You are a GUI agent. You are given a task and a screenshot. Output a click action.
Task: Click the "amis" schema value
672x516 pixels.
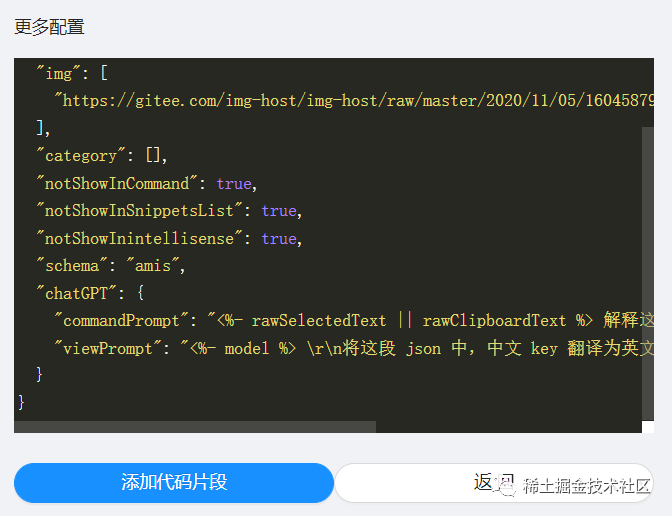click(x=153, y=266)
